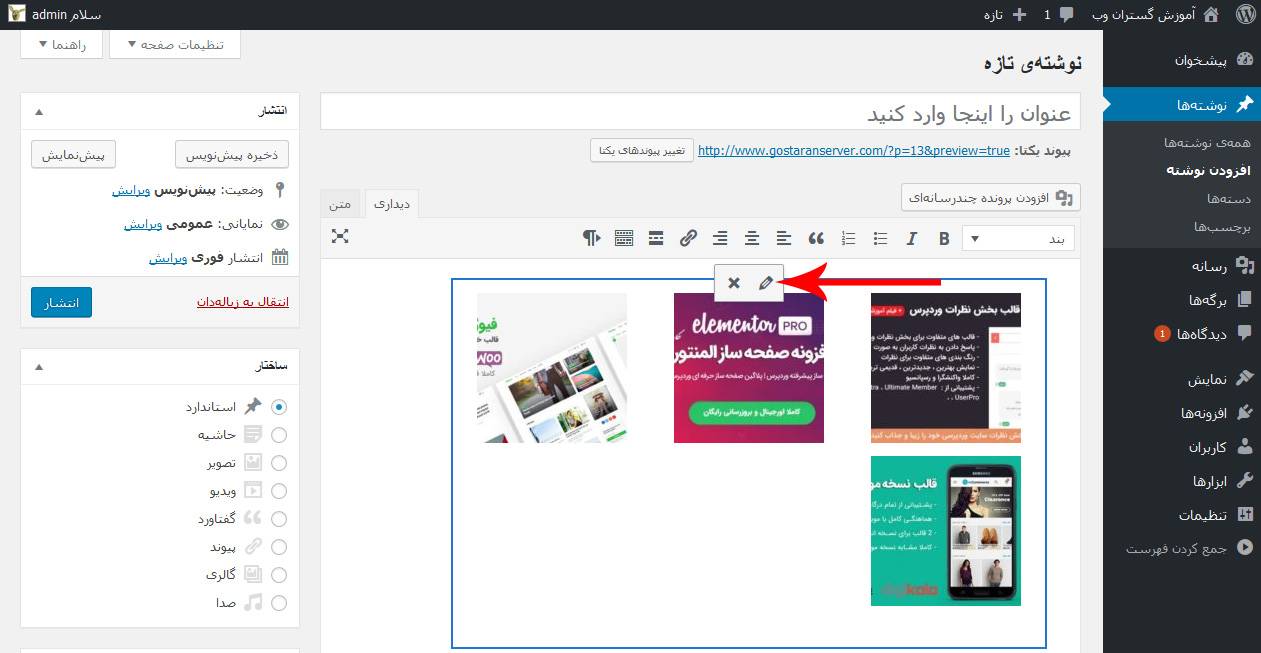Insert a blockquote using the quote icon
The height and width of the screenshot is (653, 1261).
click(x=816, y=238)
